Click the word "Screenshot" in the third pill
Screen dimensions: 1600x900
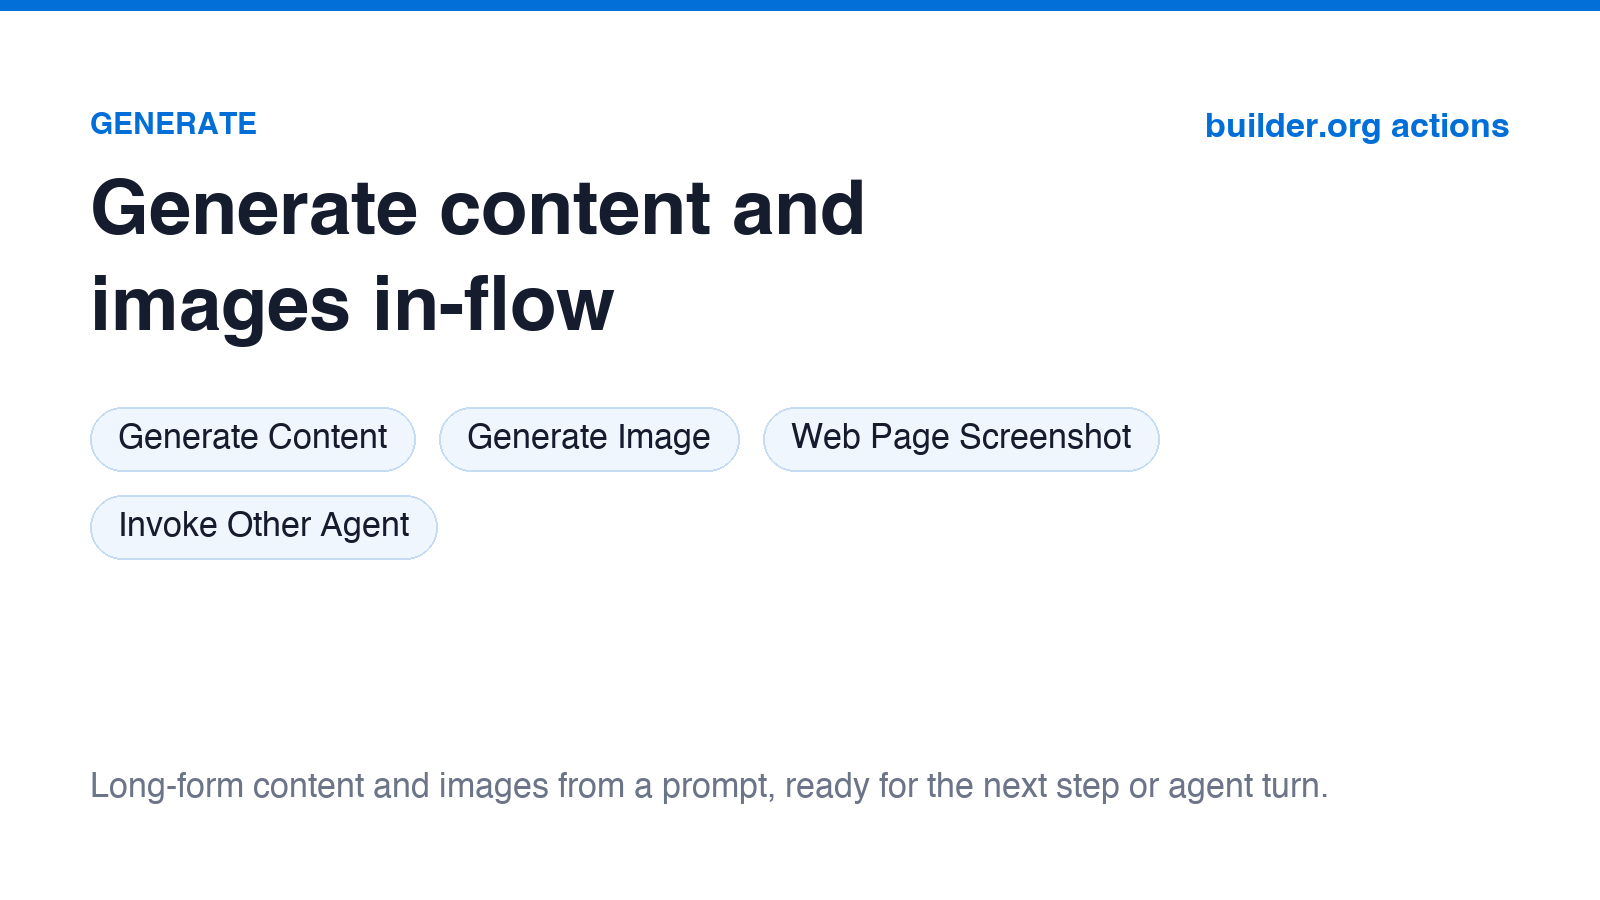[x=1045, y=437]
